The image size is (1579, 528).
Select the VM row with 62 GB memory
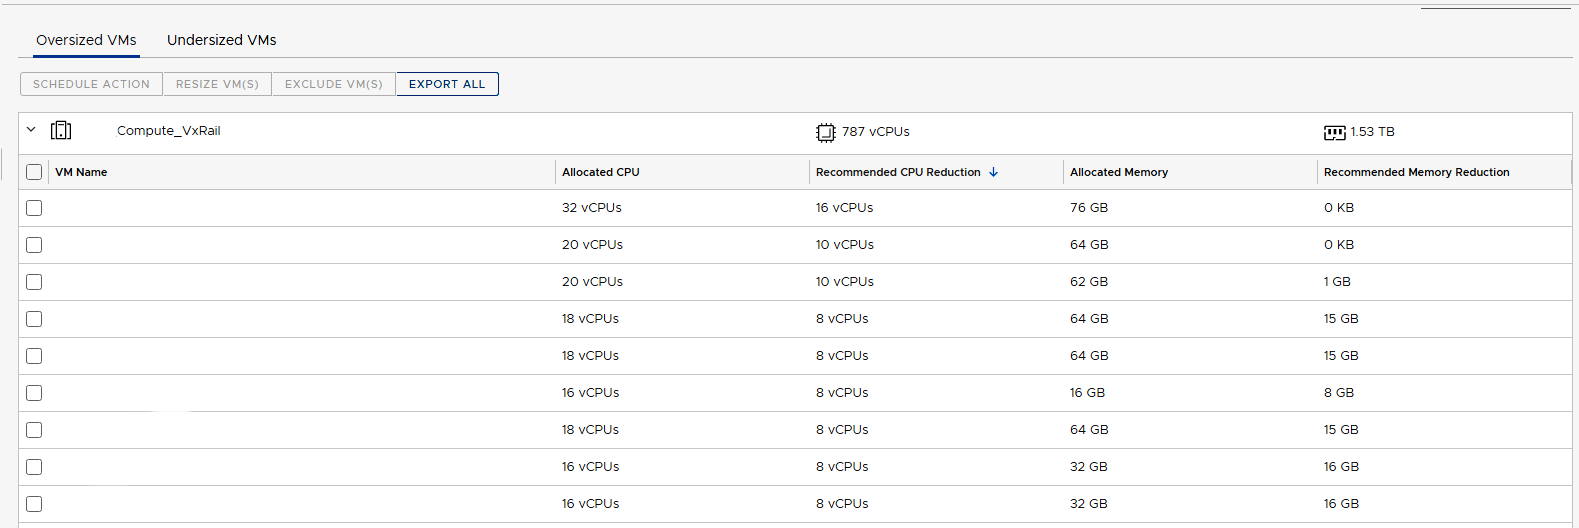[34, 282]
